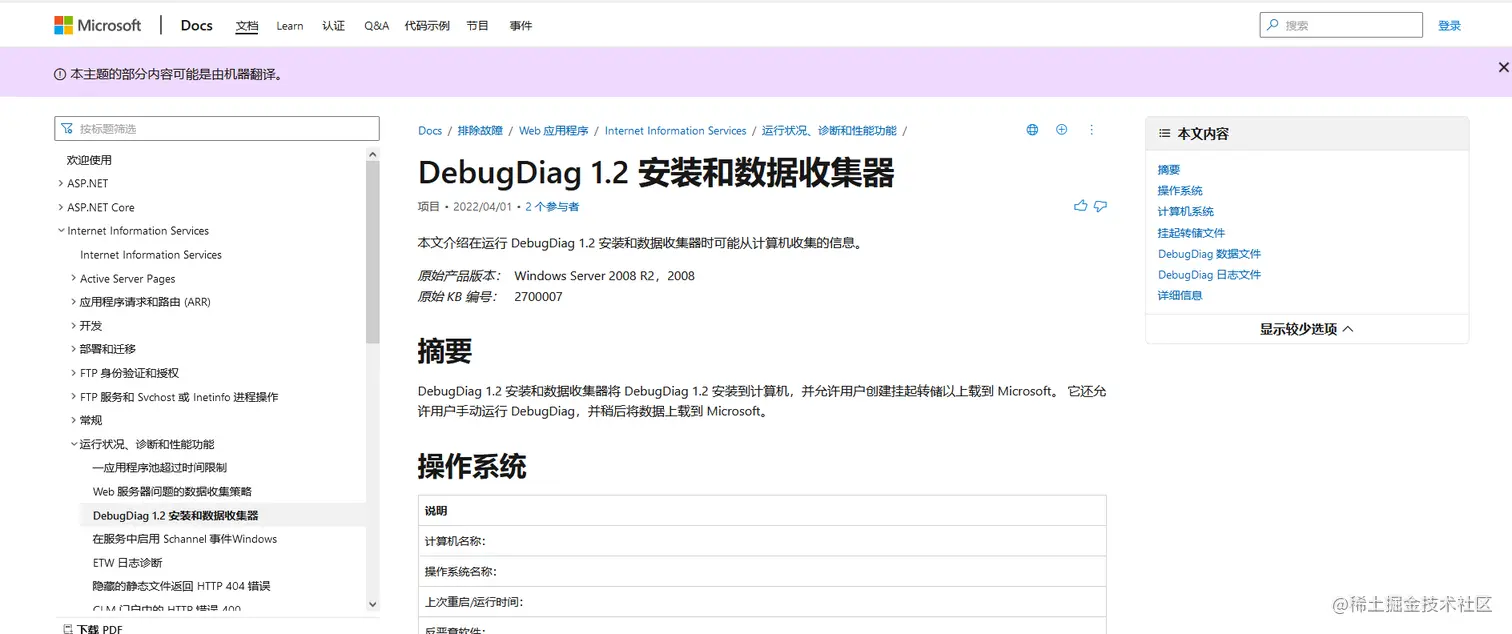This screenshot has height=634, width=1512.
Task: Expand 应用程序请求和路由 (ARR) node
Action: coord(74,301)
